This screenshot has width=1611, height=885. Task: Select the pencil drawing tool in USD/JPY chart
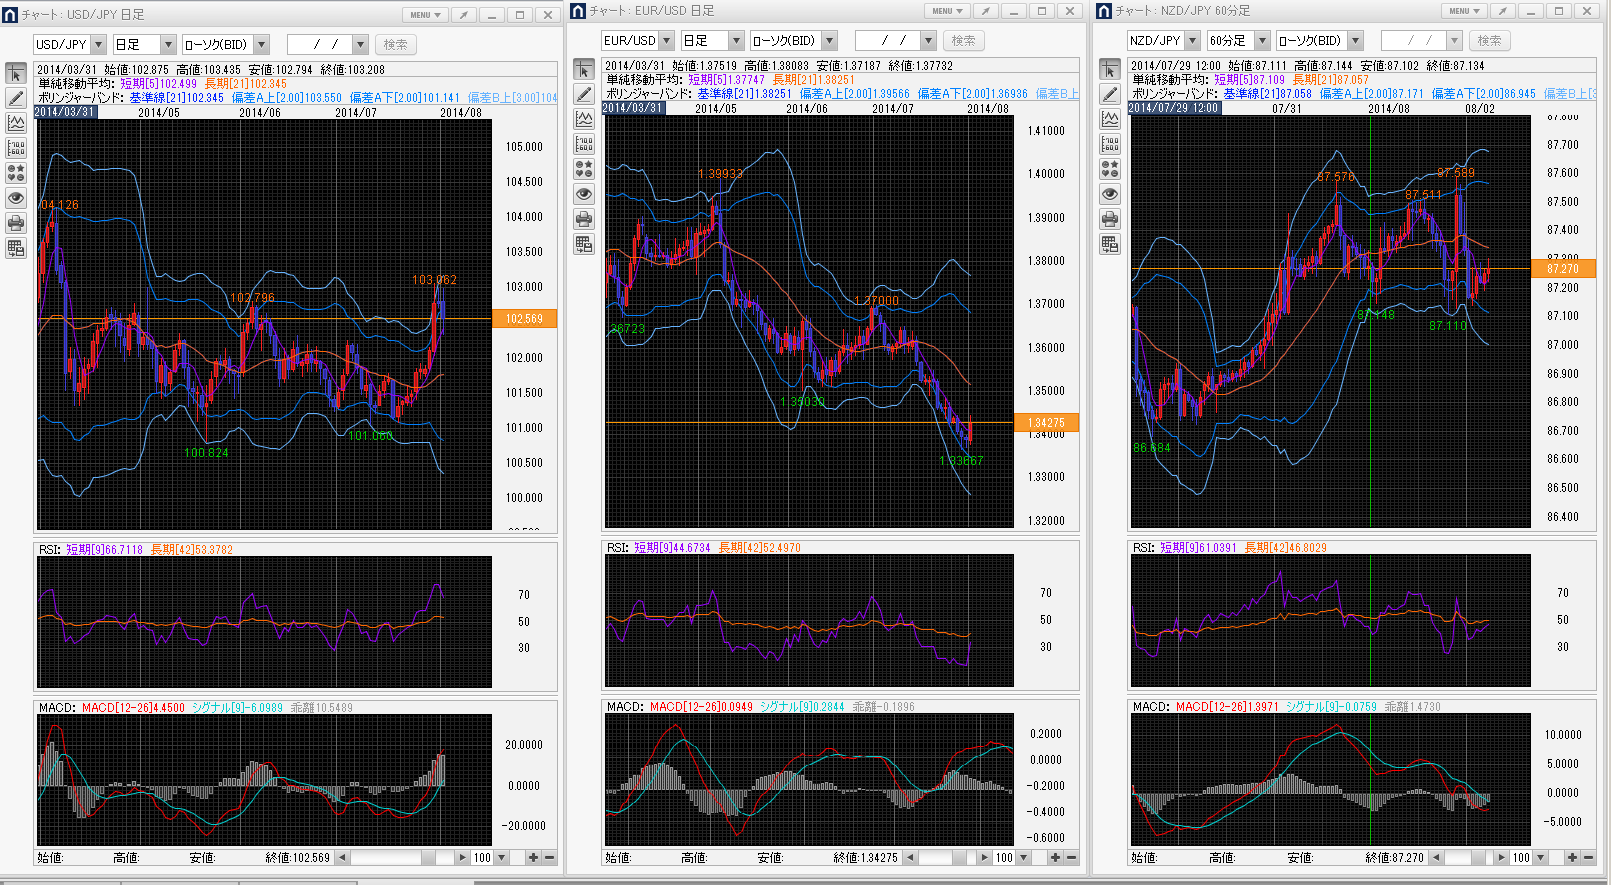click(x=16, y=98)
